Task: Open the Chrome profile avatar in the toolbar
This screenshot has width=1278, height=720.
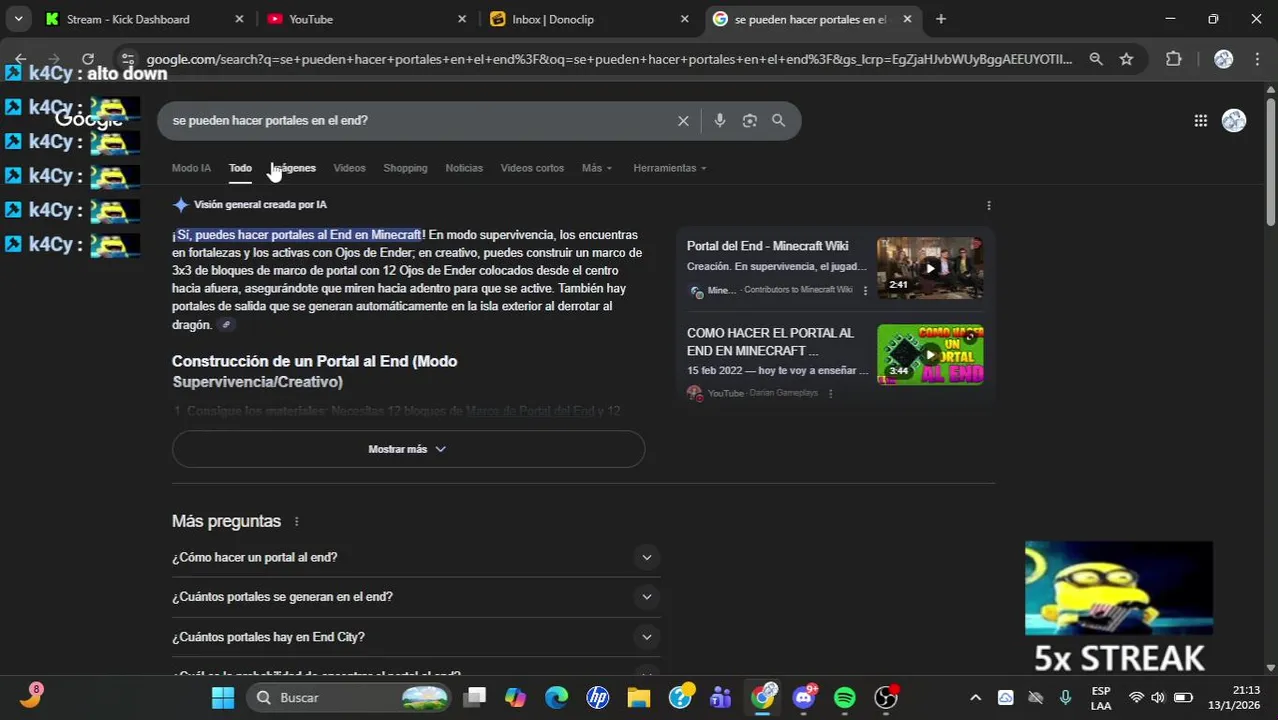Action: click(1223, 59)
